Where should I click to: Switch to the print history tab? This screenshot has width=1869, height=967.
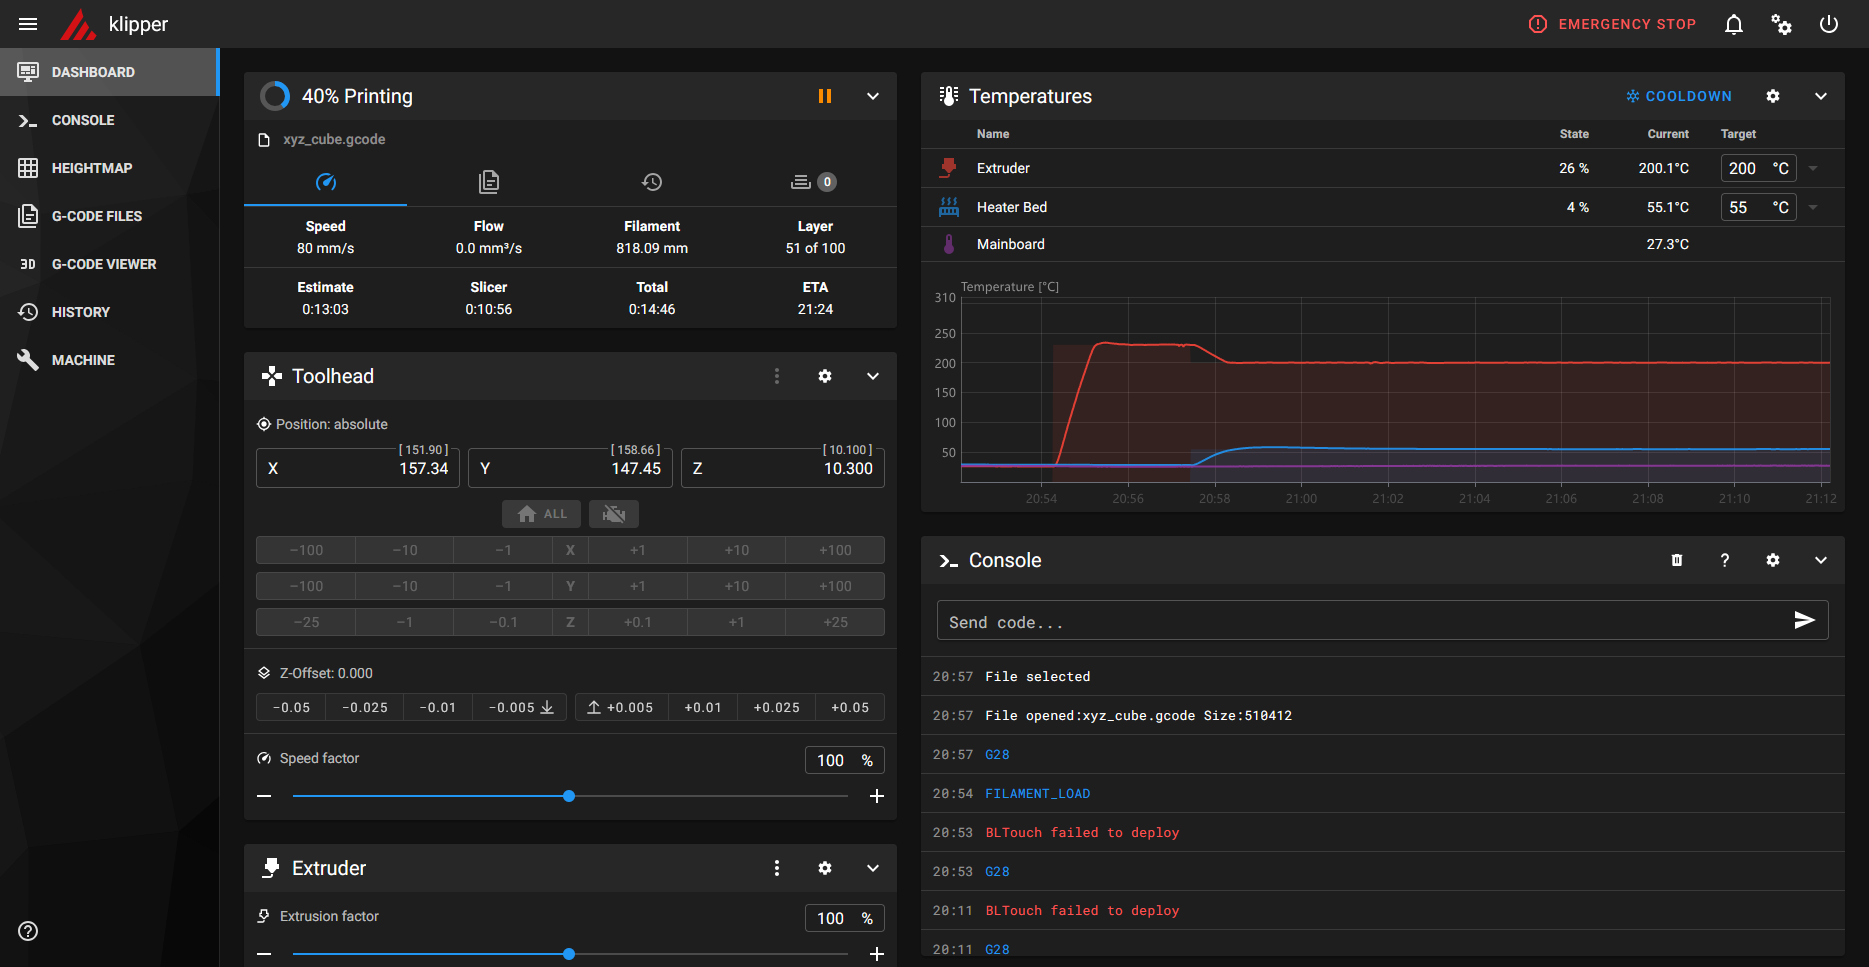(651, 182)
